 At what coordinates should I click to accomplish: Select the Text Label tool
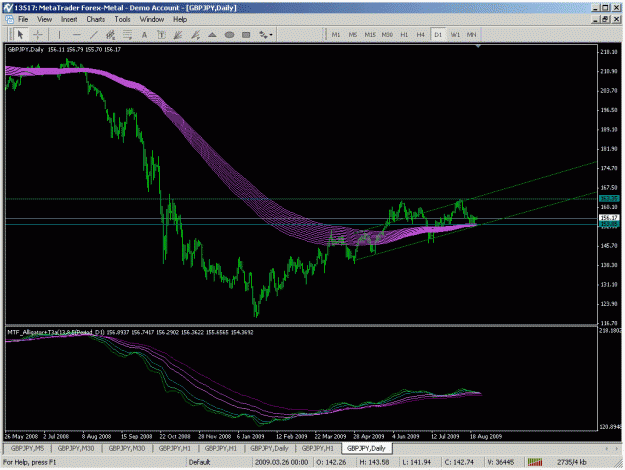click(x=161, y=35)
